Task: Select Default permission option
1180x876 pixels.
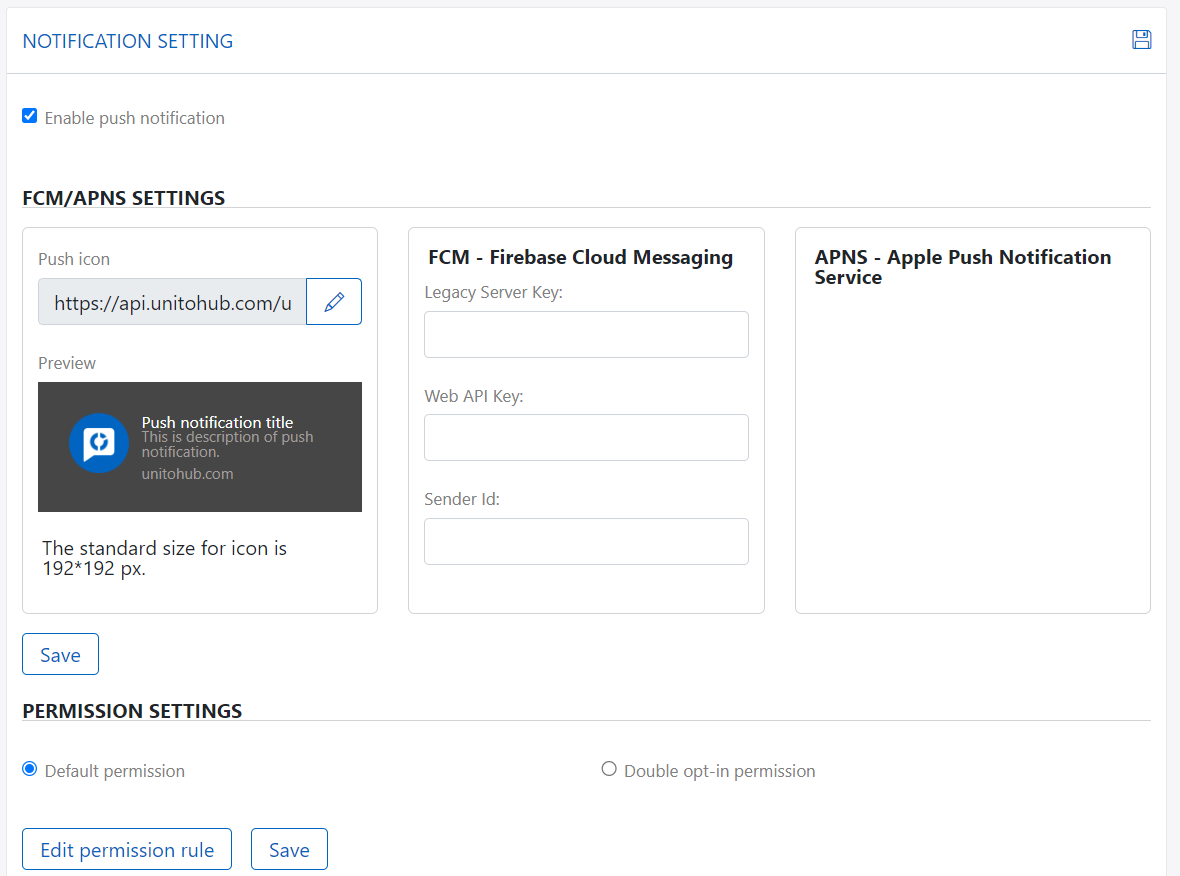Action: [29, 768]
